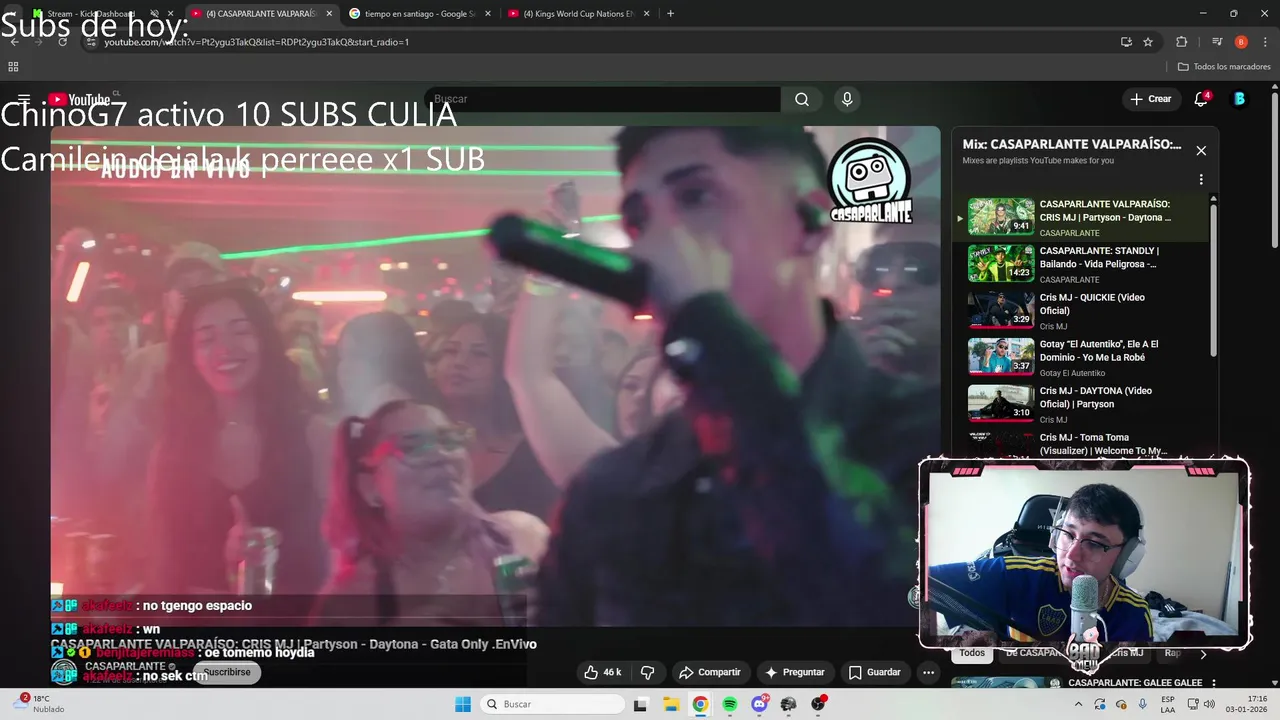Like the video with thumbs up

(x=602, y=672)
